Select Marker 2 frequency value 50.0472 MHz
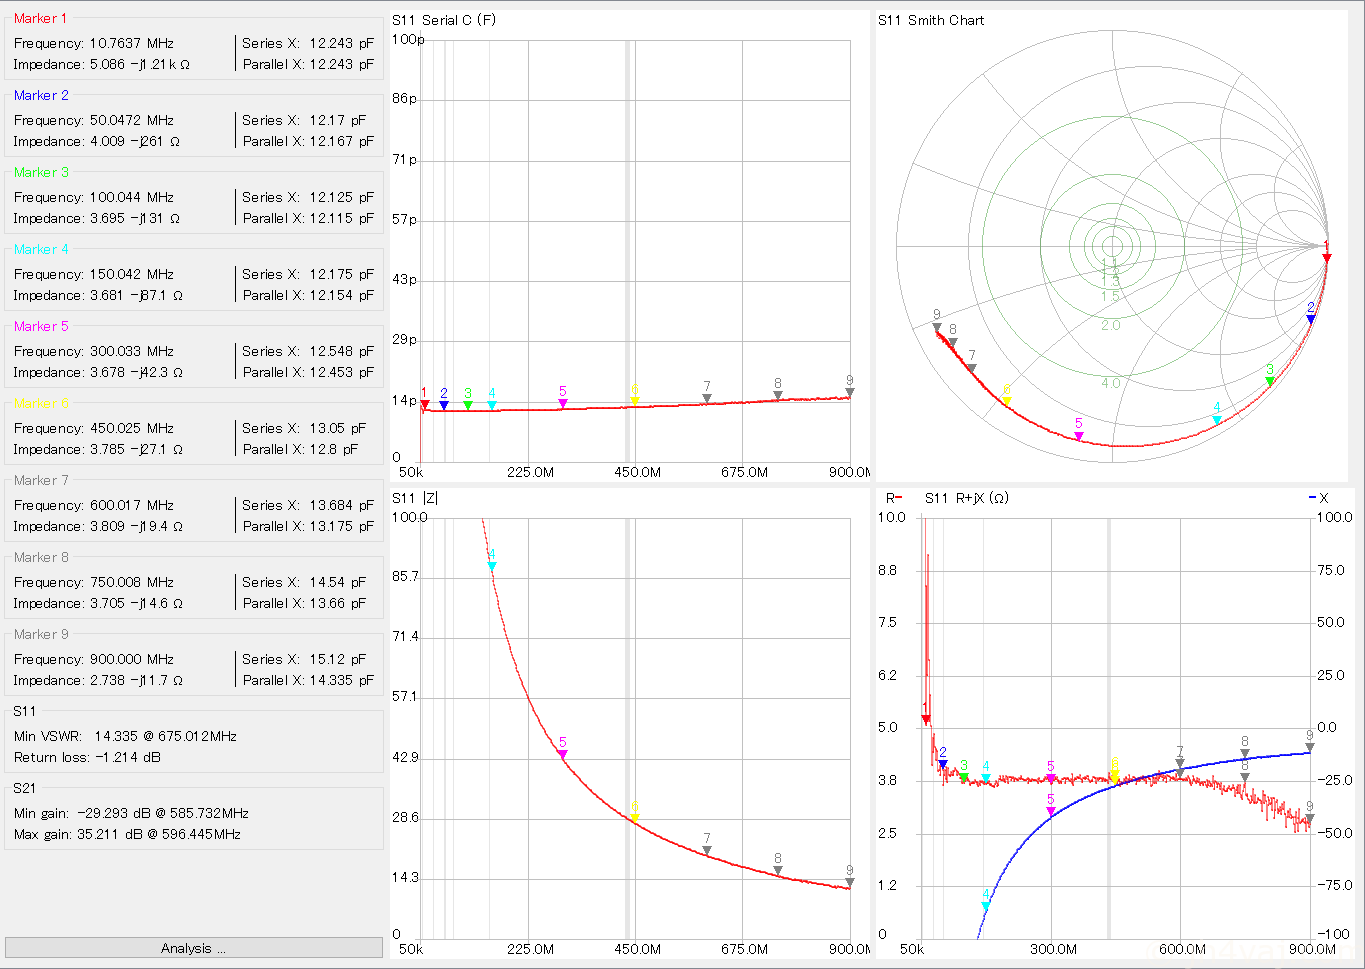Screen dimensions: 1365x969 [x=132, y=120]
